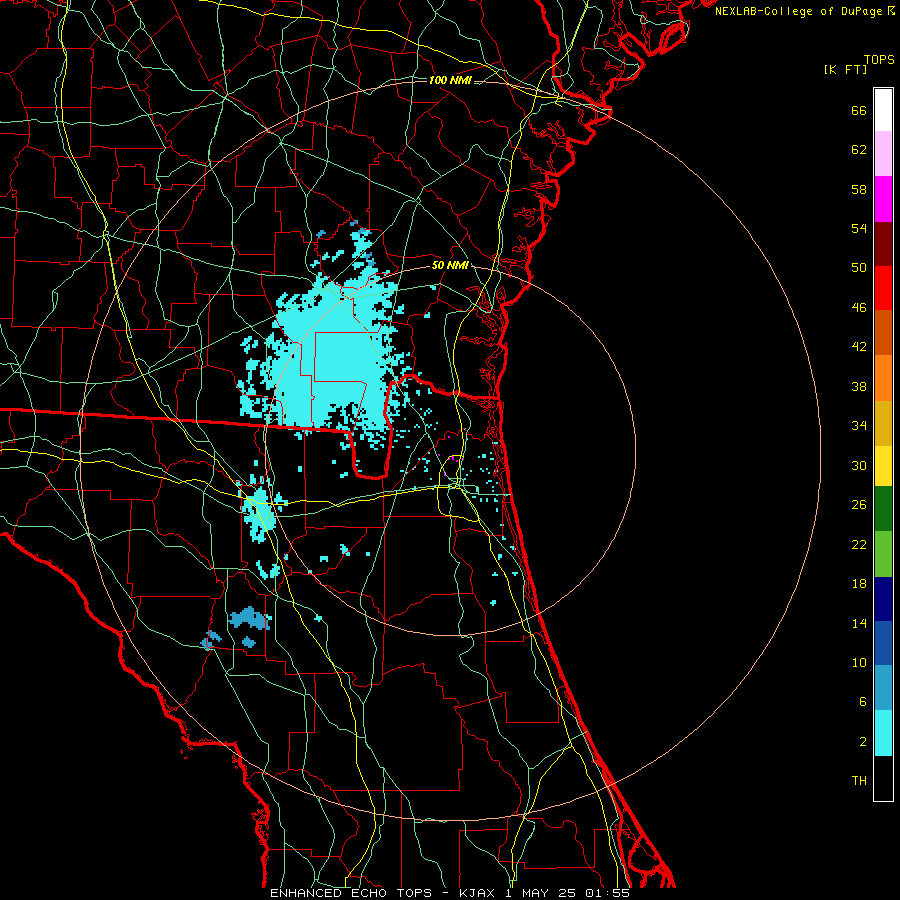Click the light green 22 kft legend swatch
Viewport: 900px width, 900px height.
pos(883,554)
